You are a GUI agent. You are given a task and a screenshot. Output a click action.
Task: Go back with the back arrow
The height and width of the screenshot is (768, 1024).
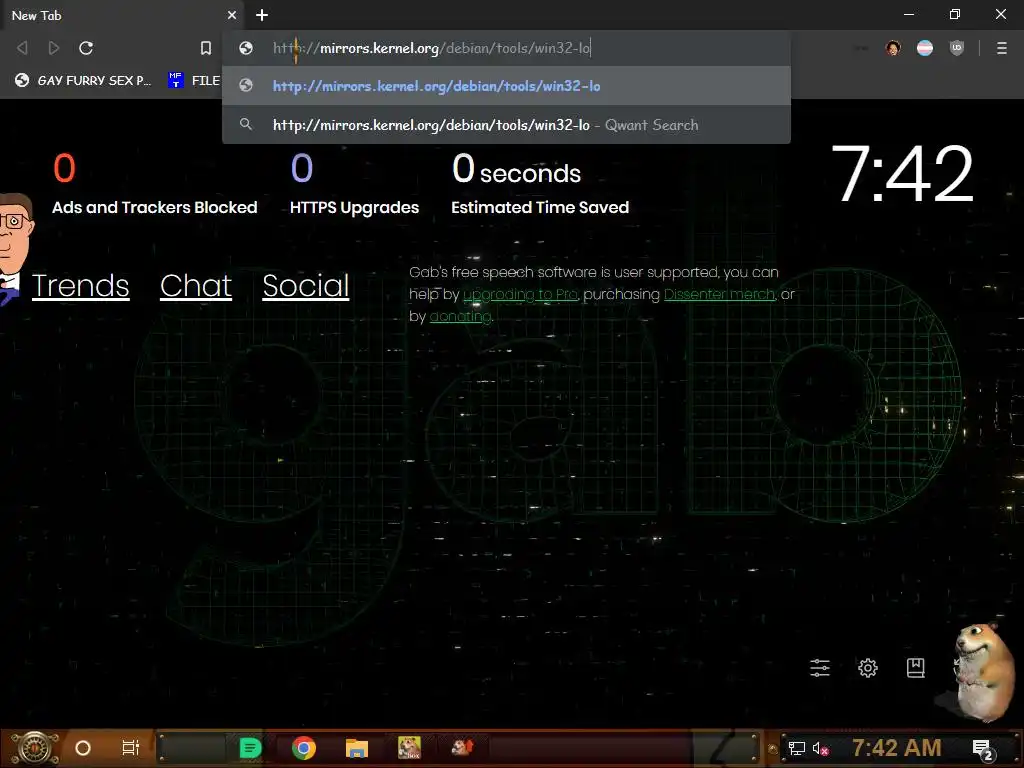tap(22, 48)
